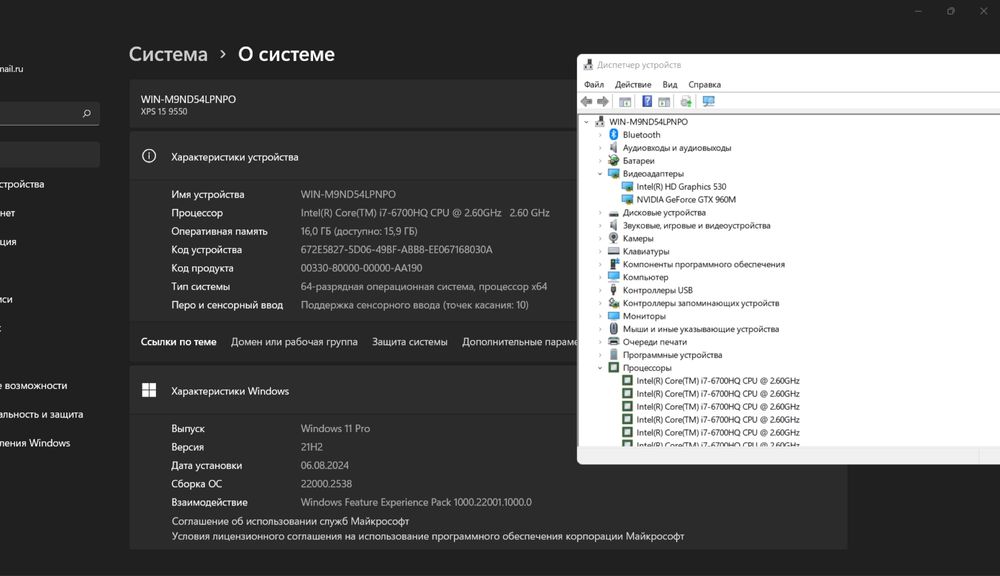Click the search magnifier icon in Settings
This screenshot has width=1000, height=576.
[87, 114]
